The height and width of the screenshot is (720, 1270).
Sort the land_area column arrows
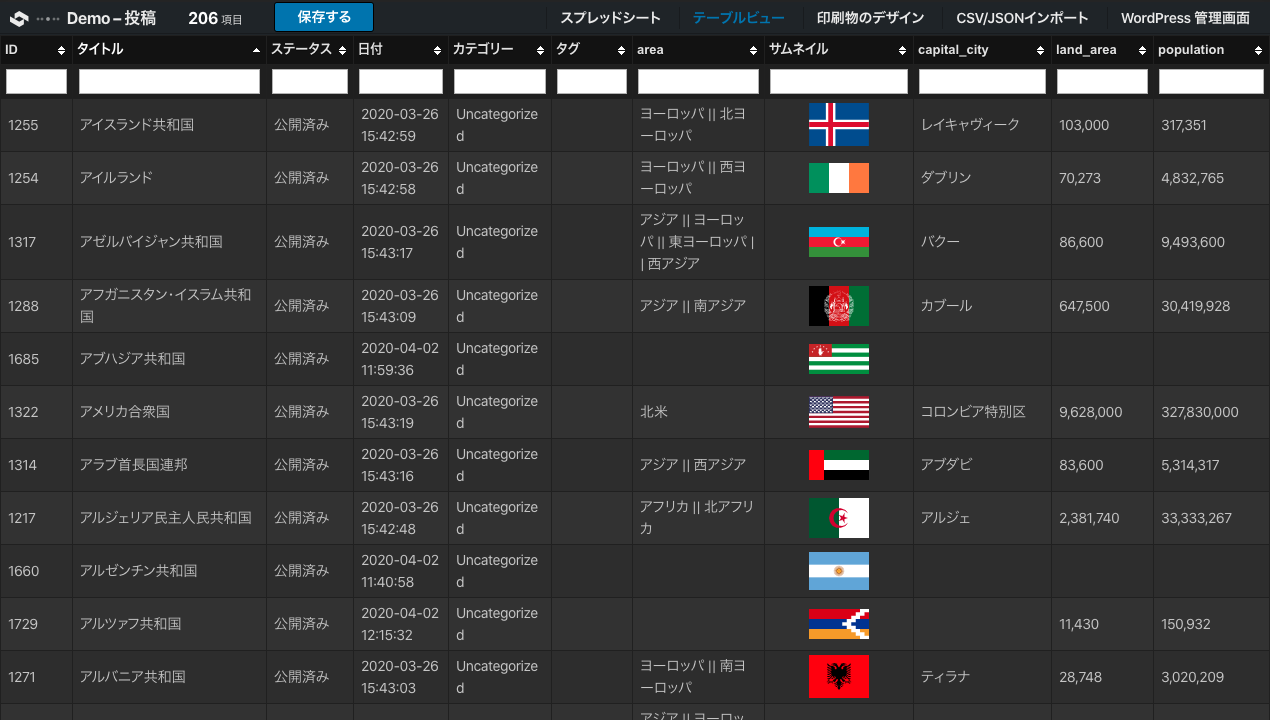[x=1142, y=50]
